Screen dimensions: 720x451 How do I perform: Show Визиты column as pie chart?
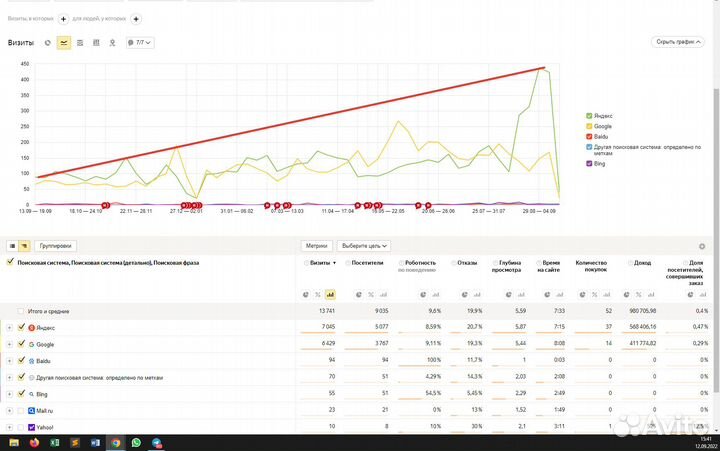(306, 294)
